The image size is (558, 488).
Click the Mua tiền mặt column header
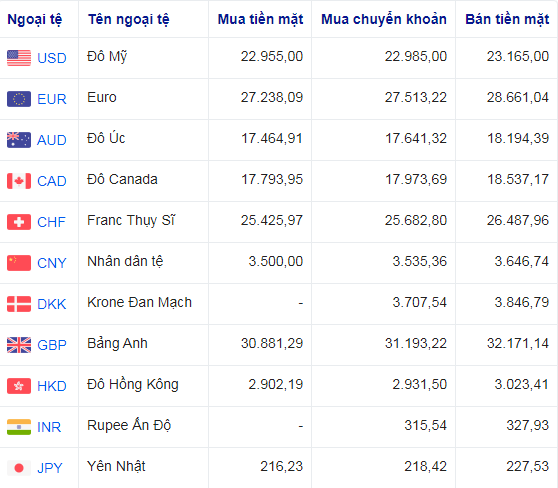pyautogui.click(x=260, y=19)
